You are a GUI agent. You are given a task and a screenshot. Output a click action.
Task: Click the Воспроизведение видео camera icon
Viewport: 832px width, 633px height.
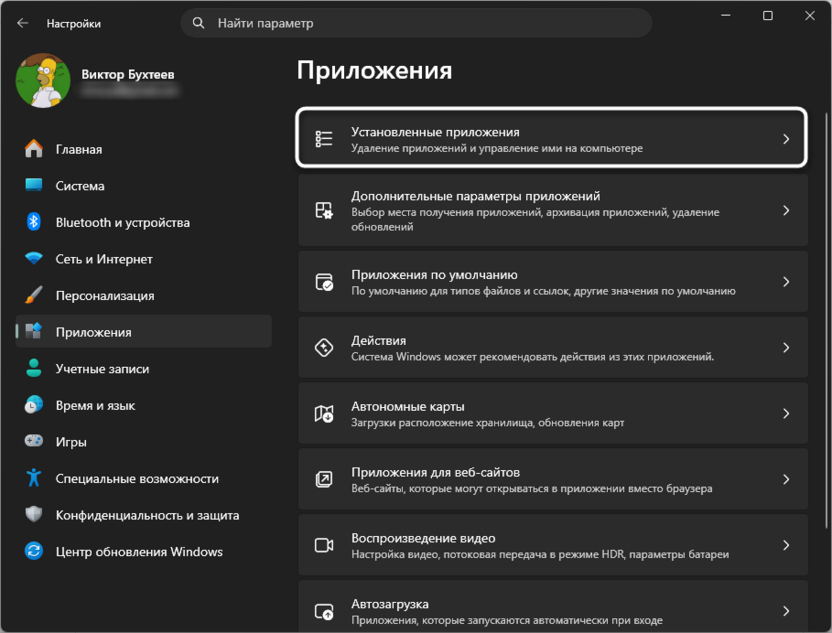[x=324, y=545]
